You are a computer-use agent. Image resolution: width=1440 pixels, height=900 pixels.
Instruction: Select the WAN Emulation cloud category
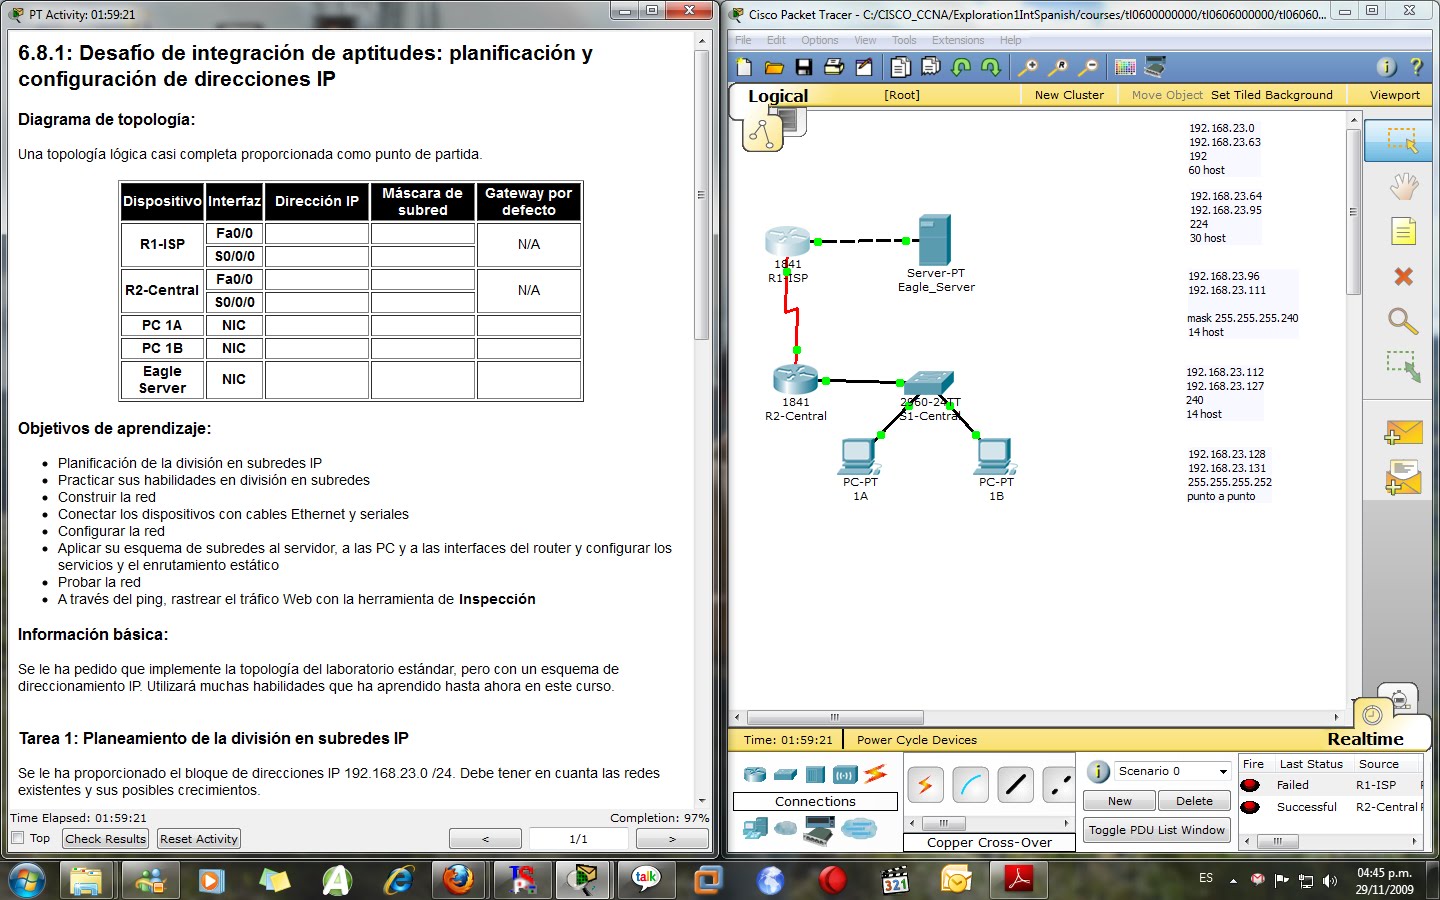pyautogui.click(x=786, y=828)
